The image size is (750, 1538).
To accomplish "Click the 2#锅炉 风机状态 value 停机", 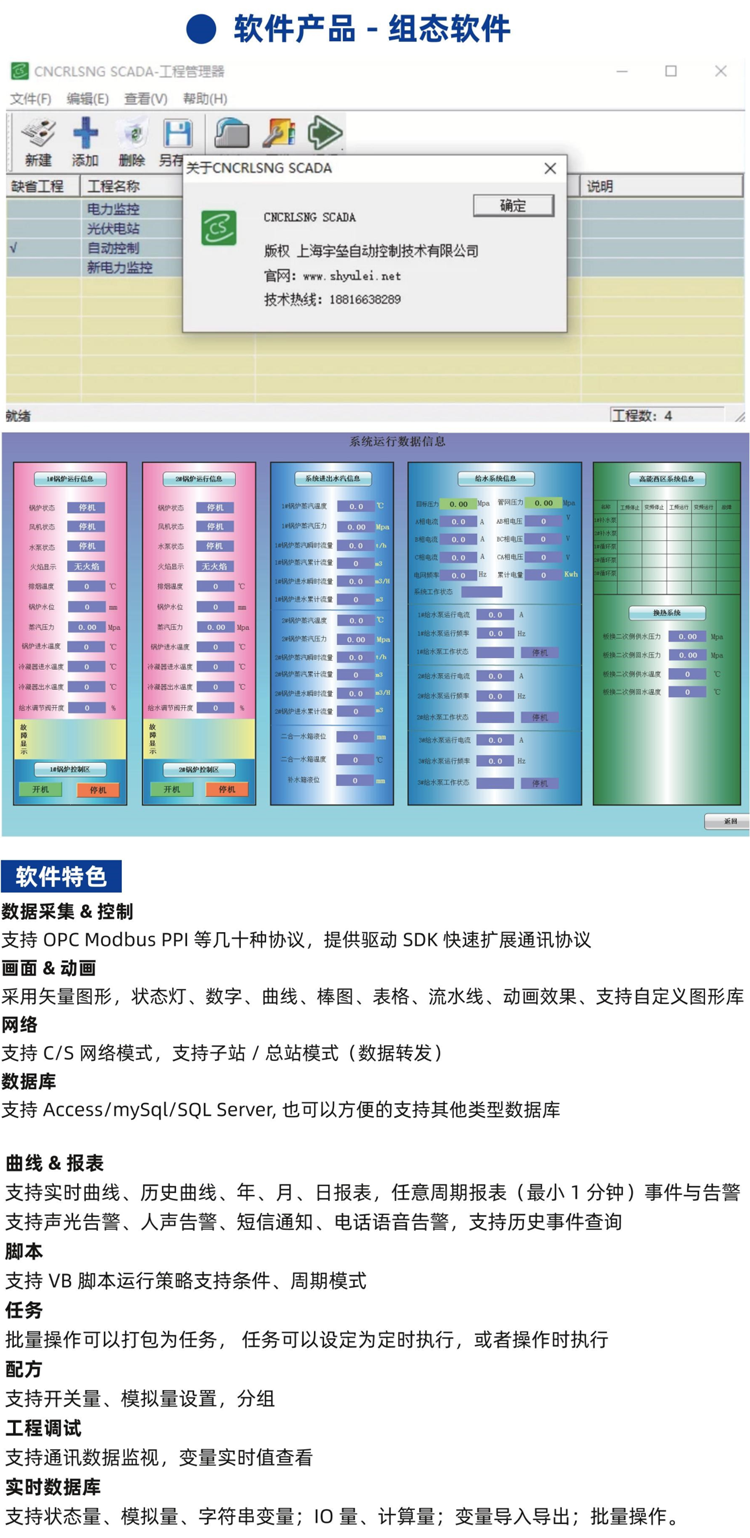I will coord(214,526).
